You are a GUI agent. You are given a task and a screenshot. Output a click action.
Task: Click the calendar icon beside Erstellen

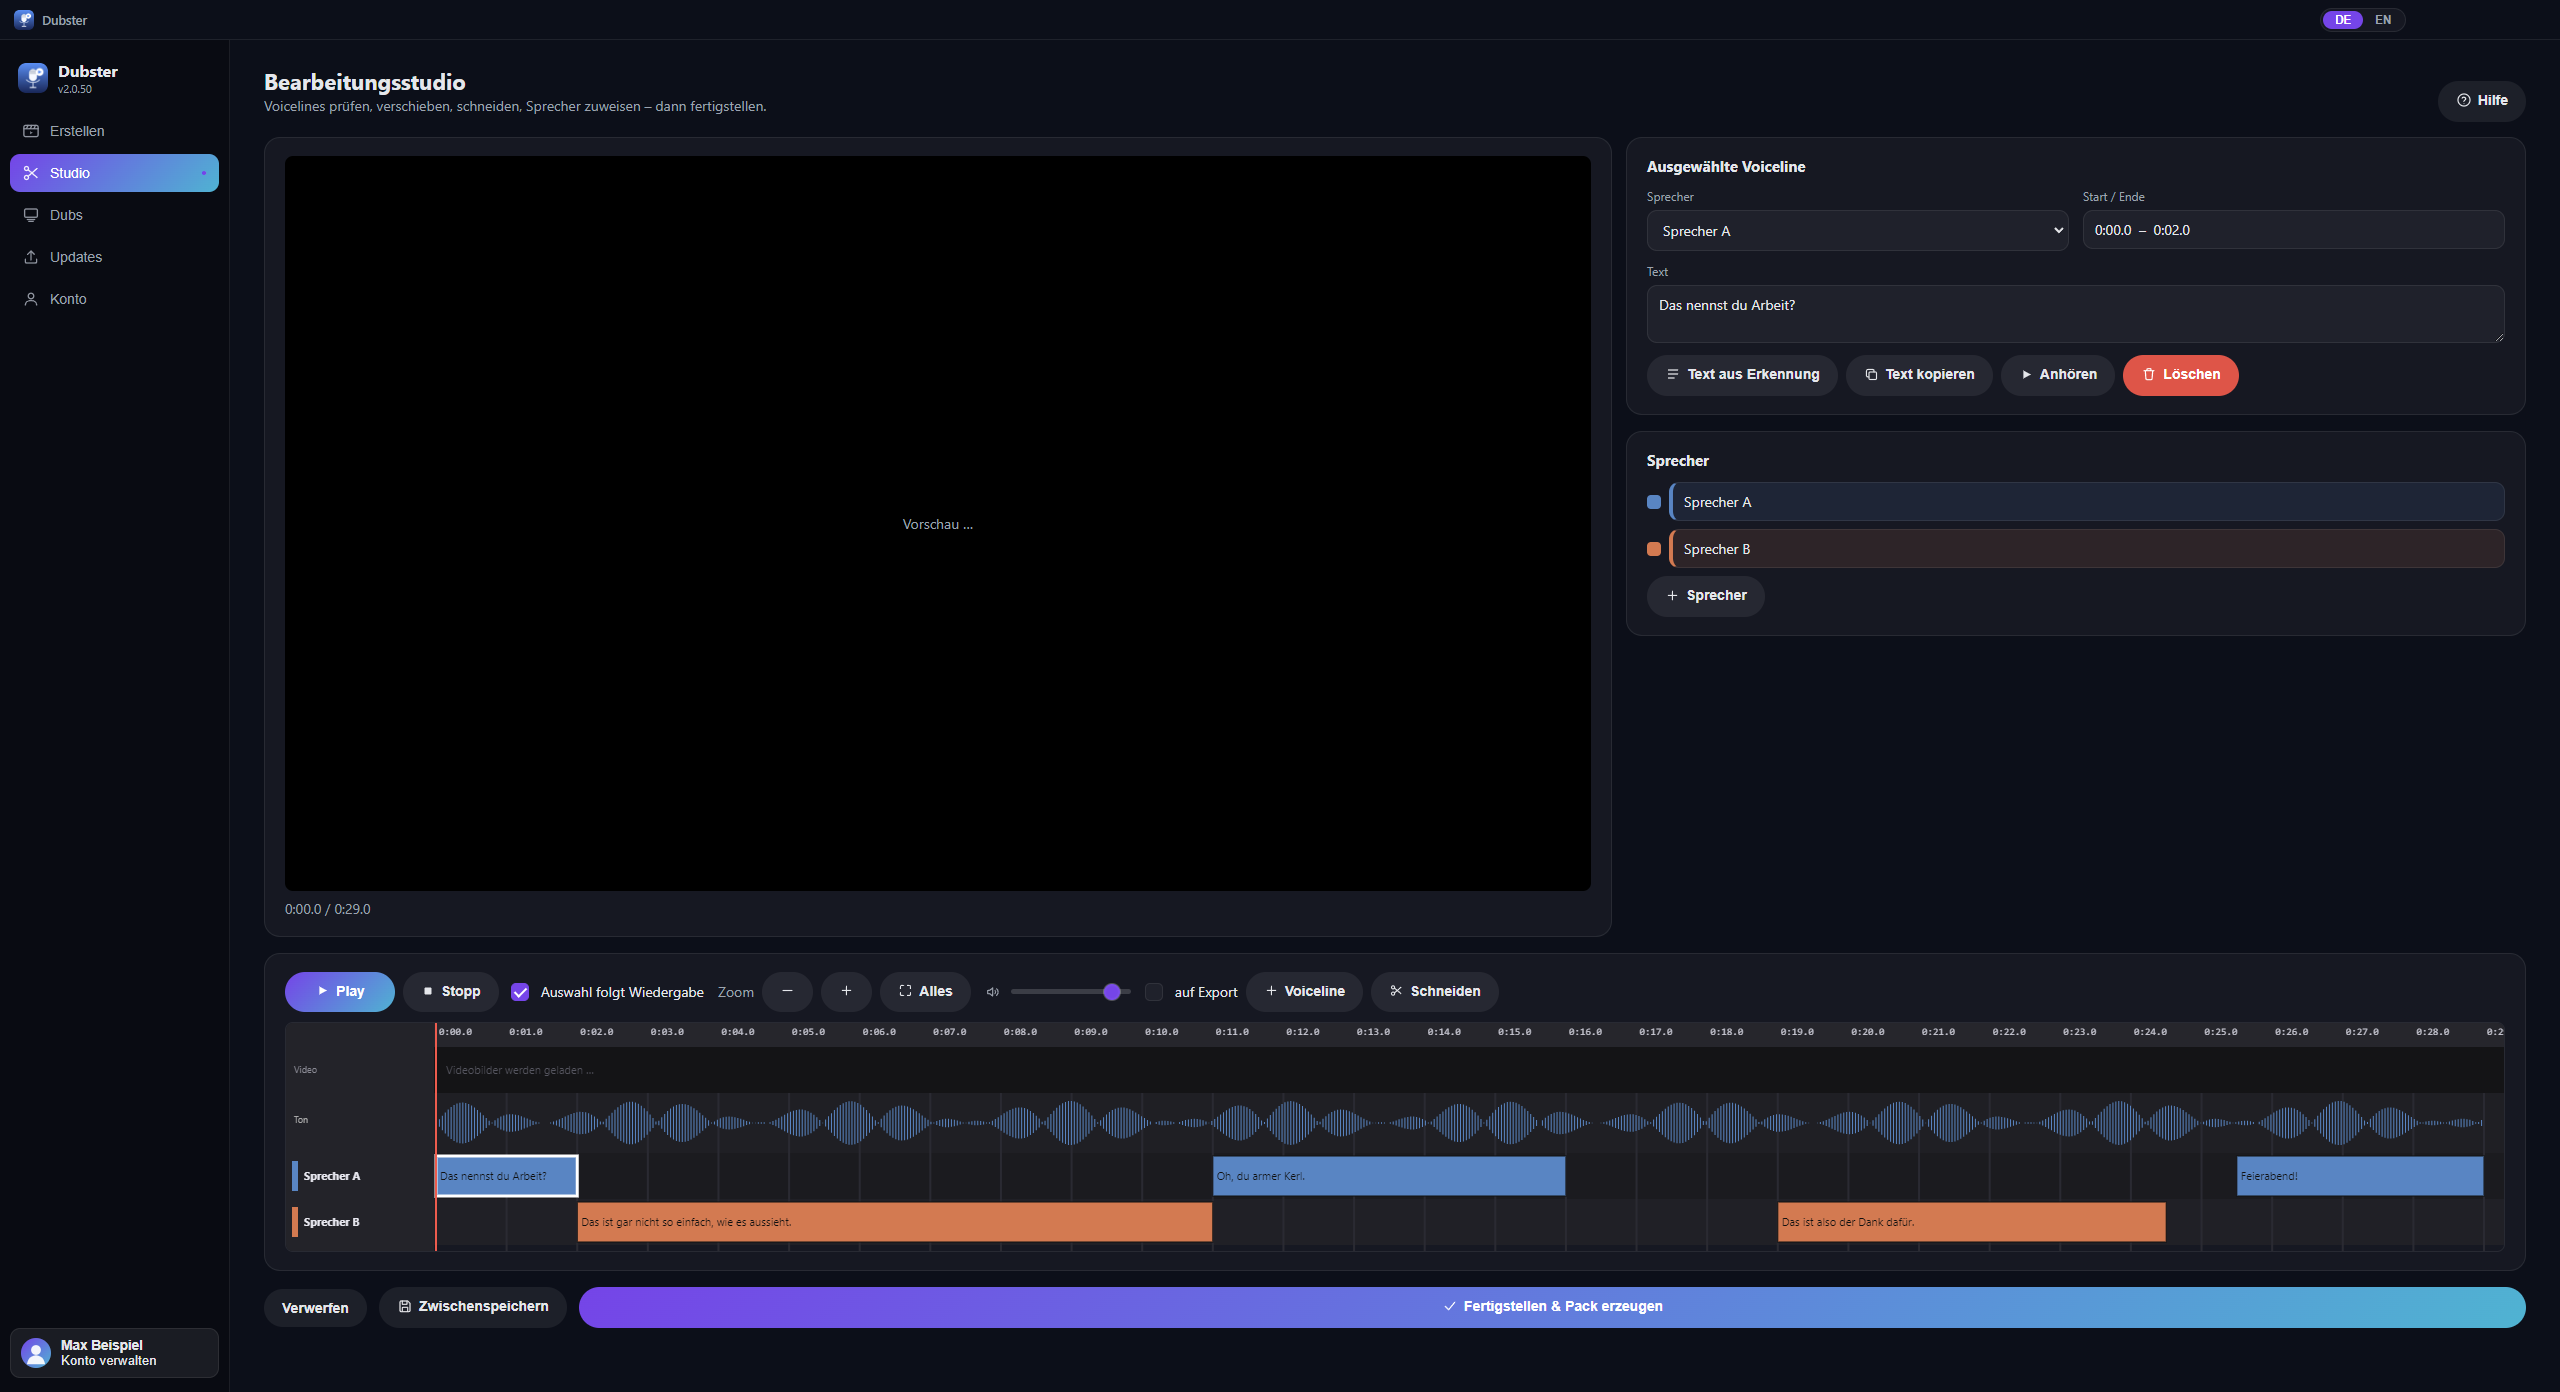[x=31, y=131]
